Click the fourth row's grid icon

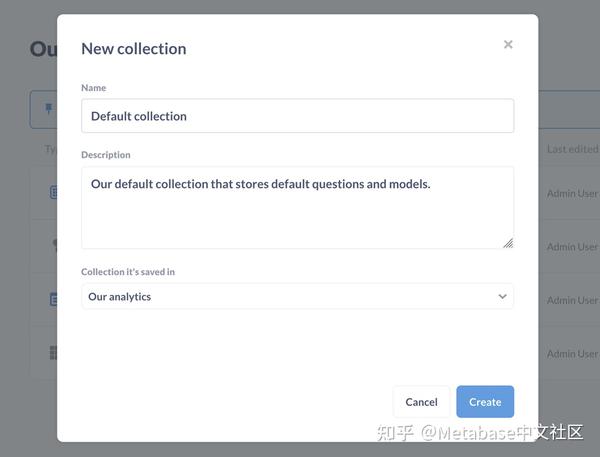tap(53, 353)
